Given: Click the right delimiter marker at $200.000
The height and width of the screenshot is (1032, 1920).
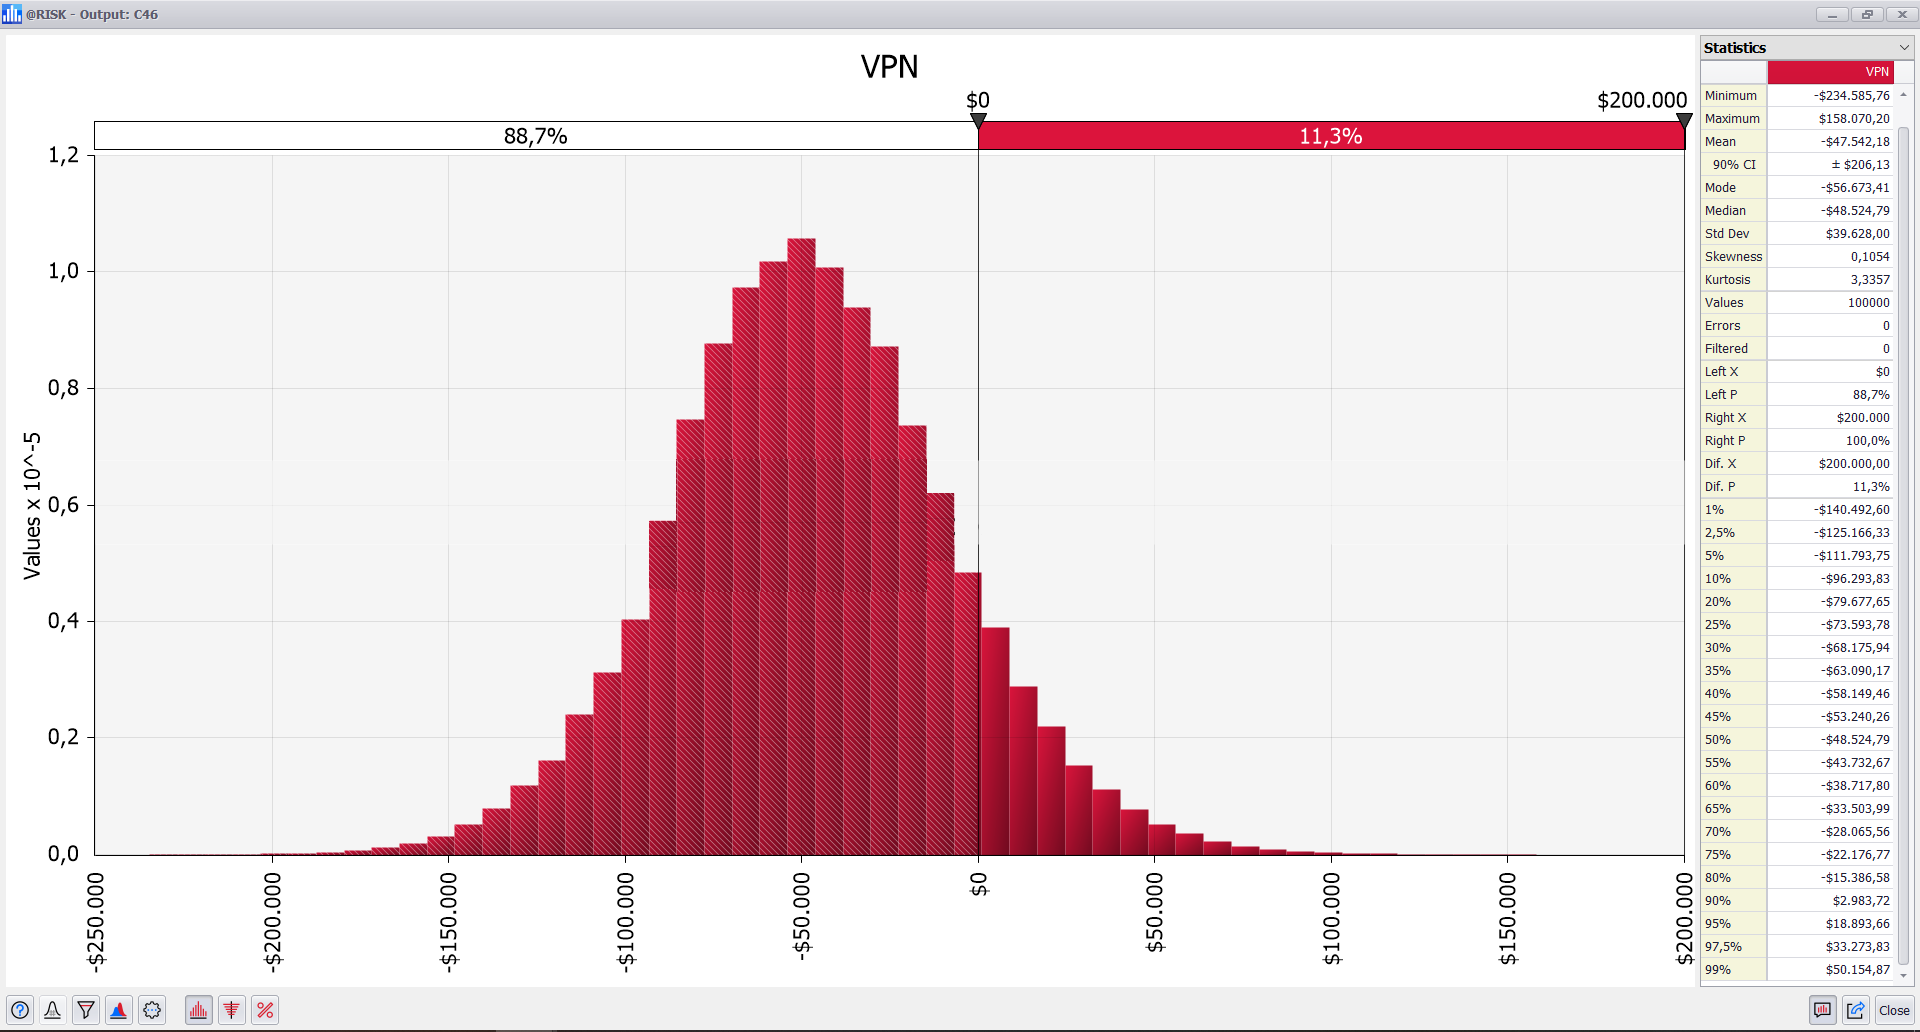Looking at the screenshot, I should 1684,120.
